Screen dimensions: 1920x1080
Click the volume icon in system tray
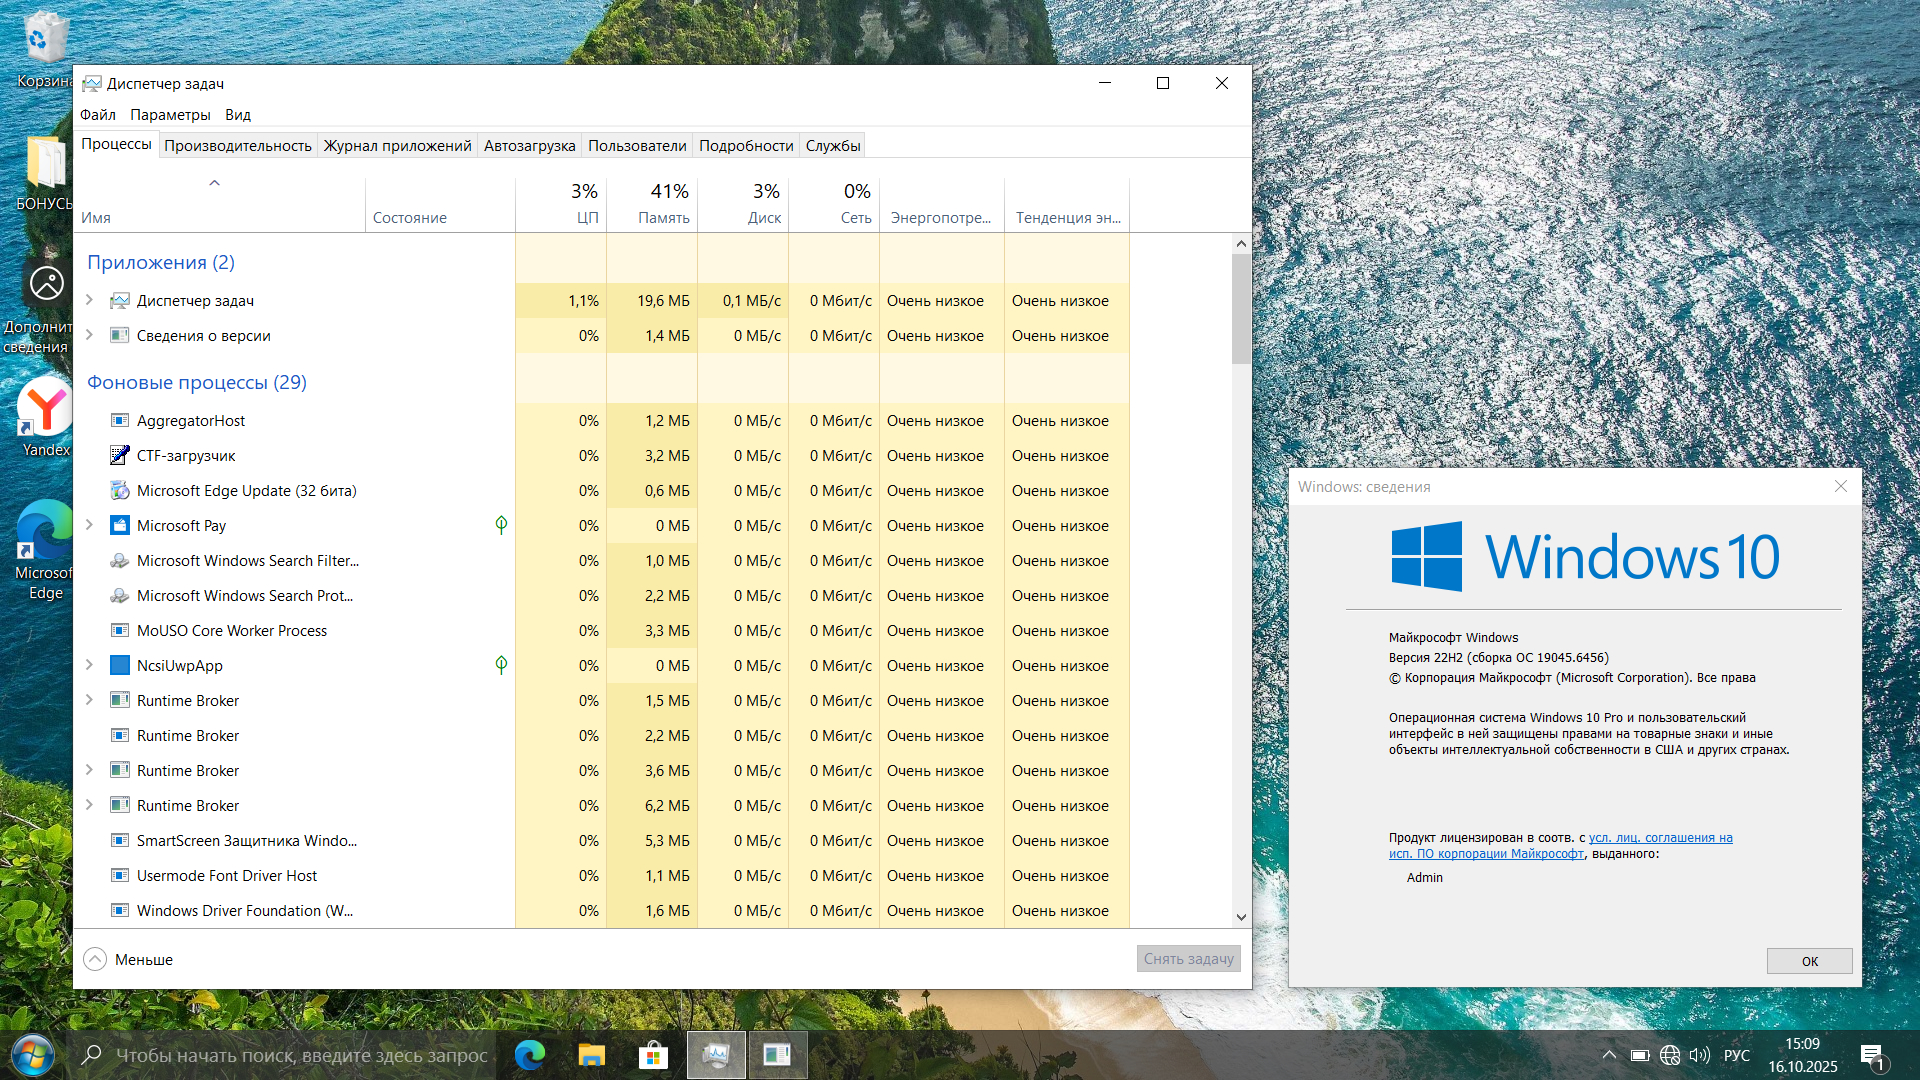[x=1699, y=1055]
